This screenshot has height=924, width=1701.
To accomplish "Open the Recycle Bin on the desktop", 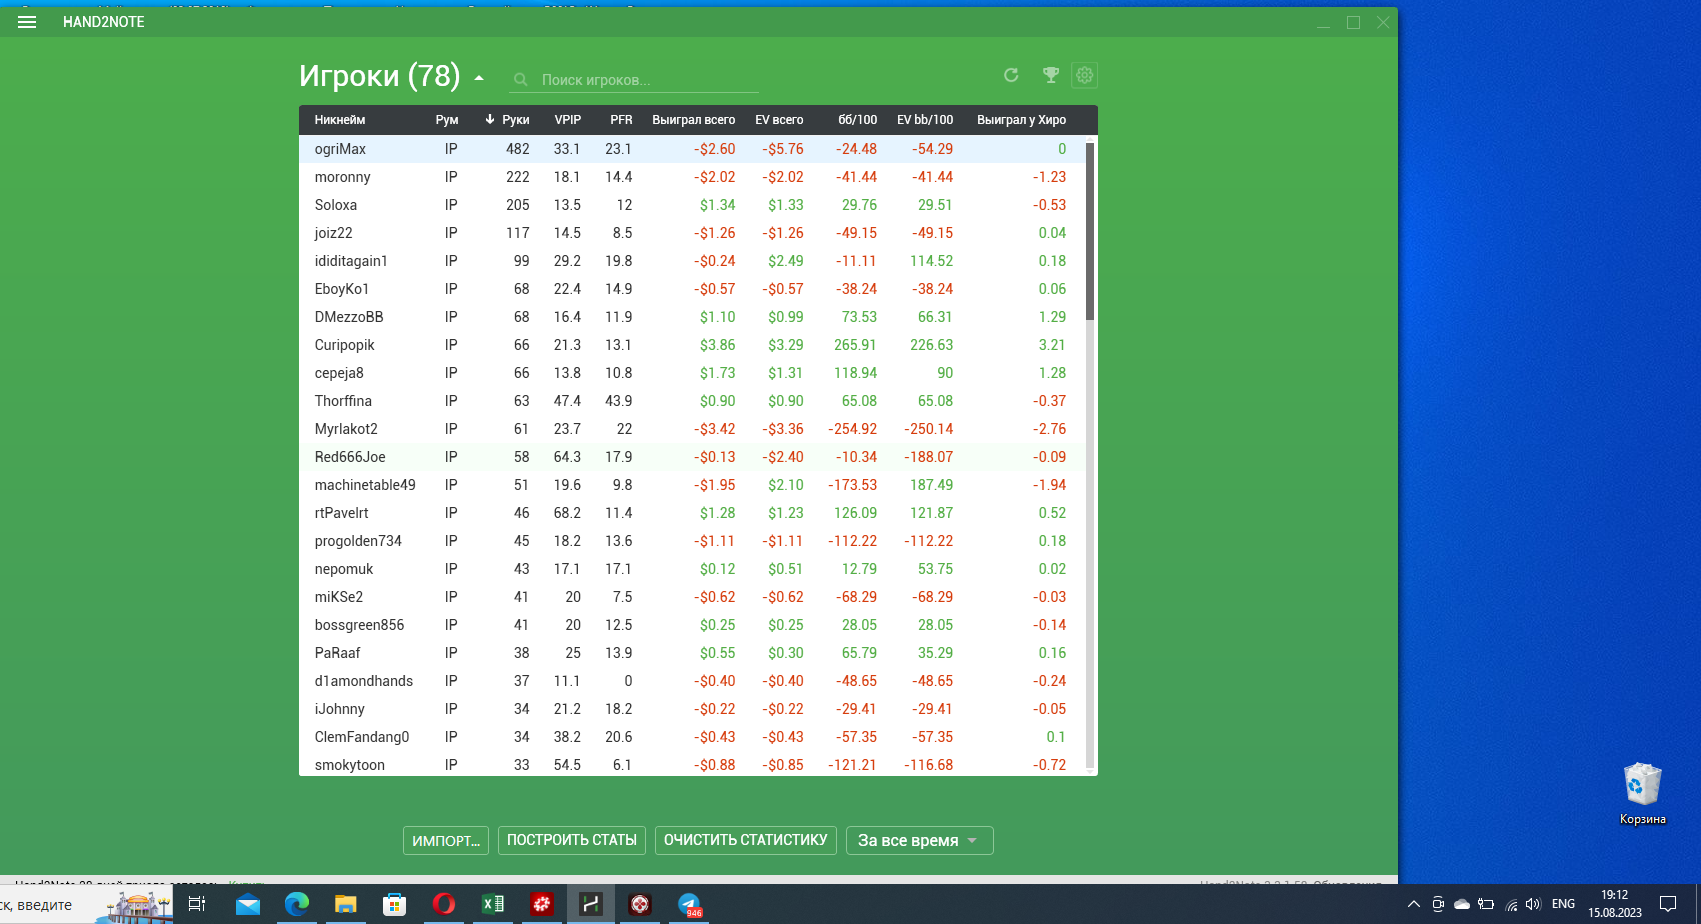I will click(x=1643, y=794).
